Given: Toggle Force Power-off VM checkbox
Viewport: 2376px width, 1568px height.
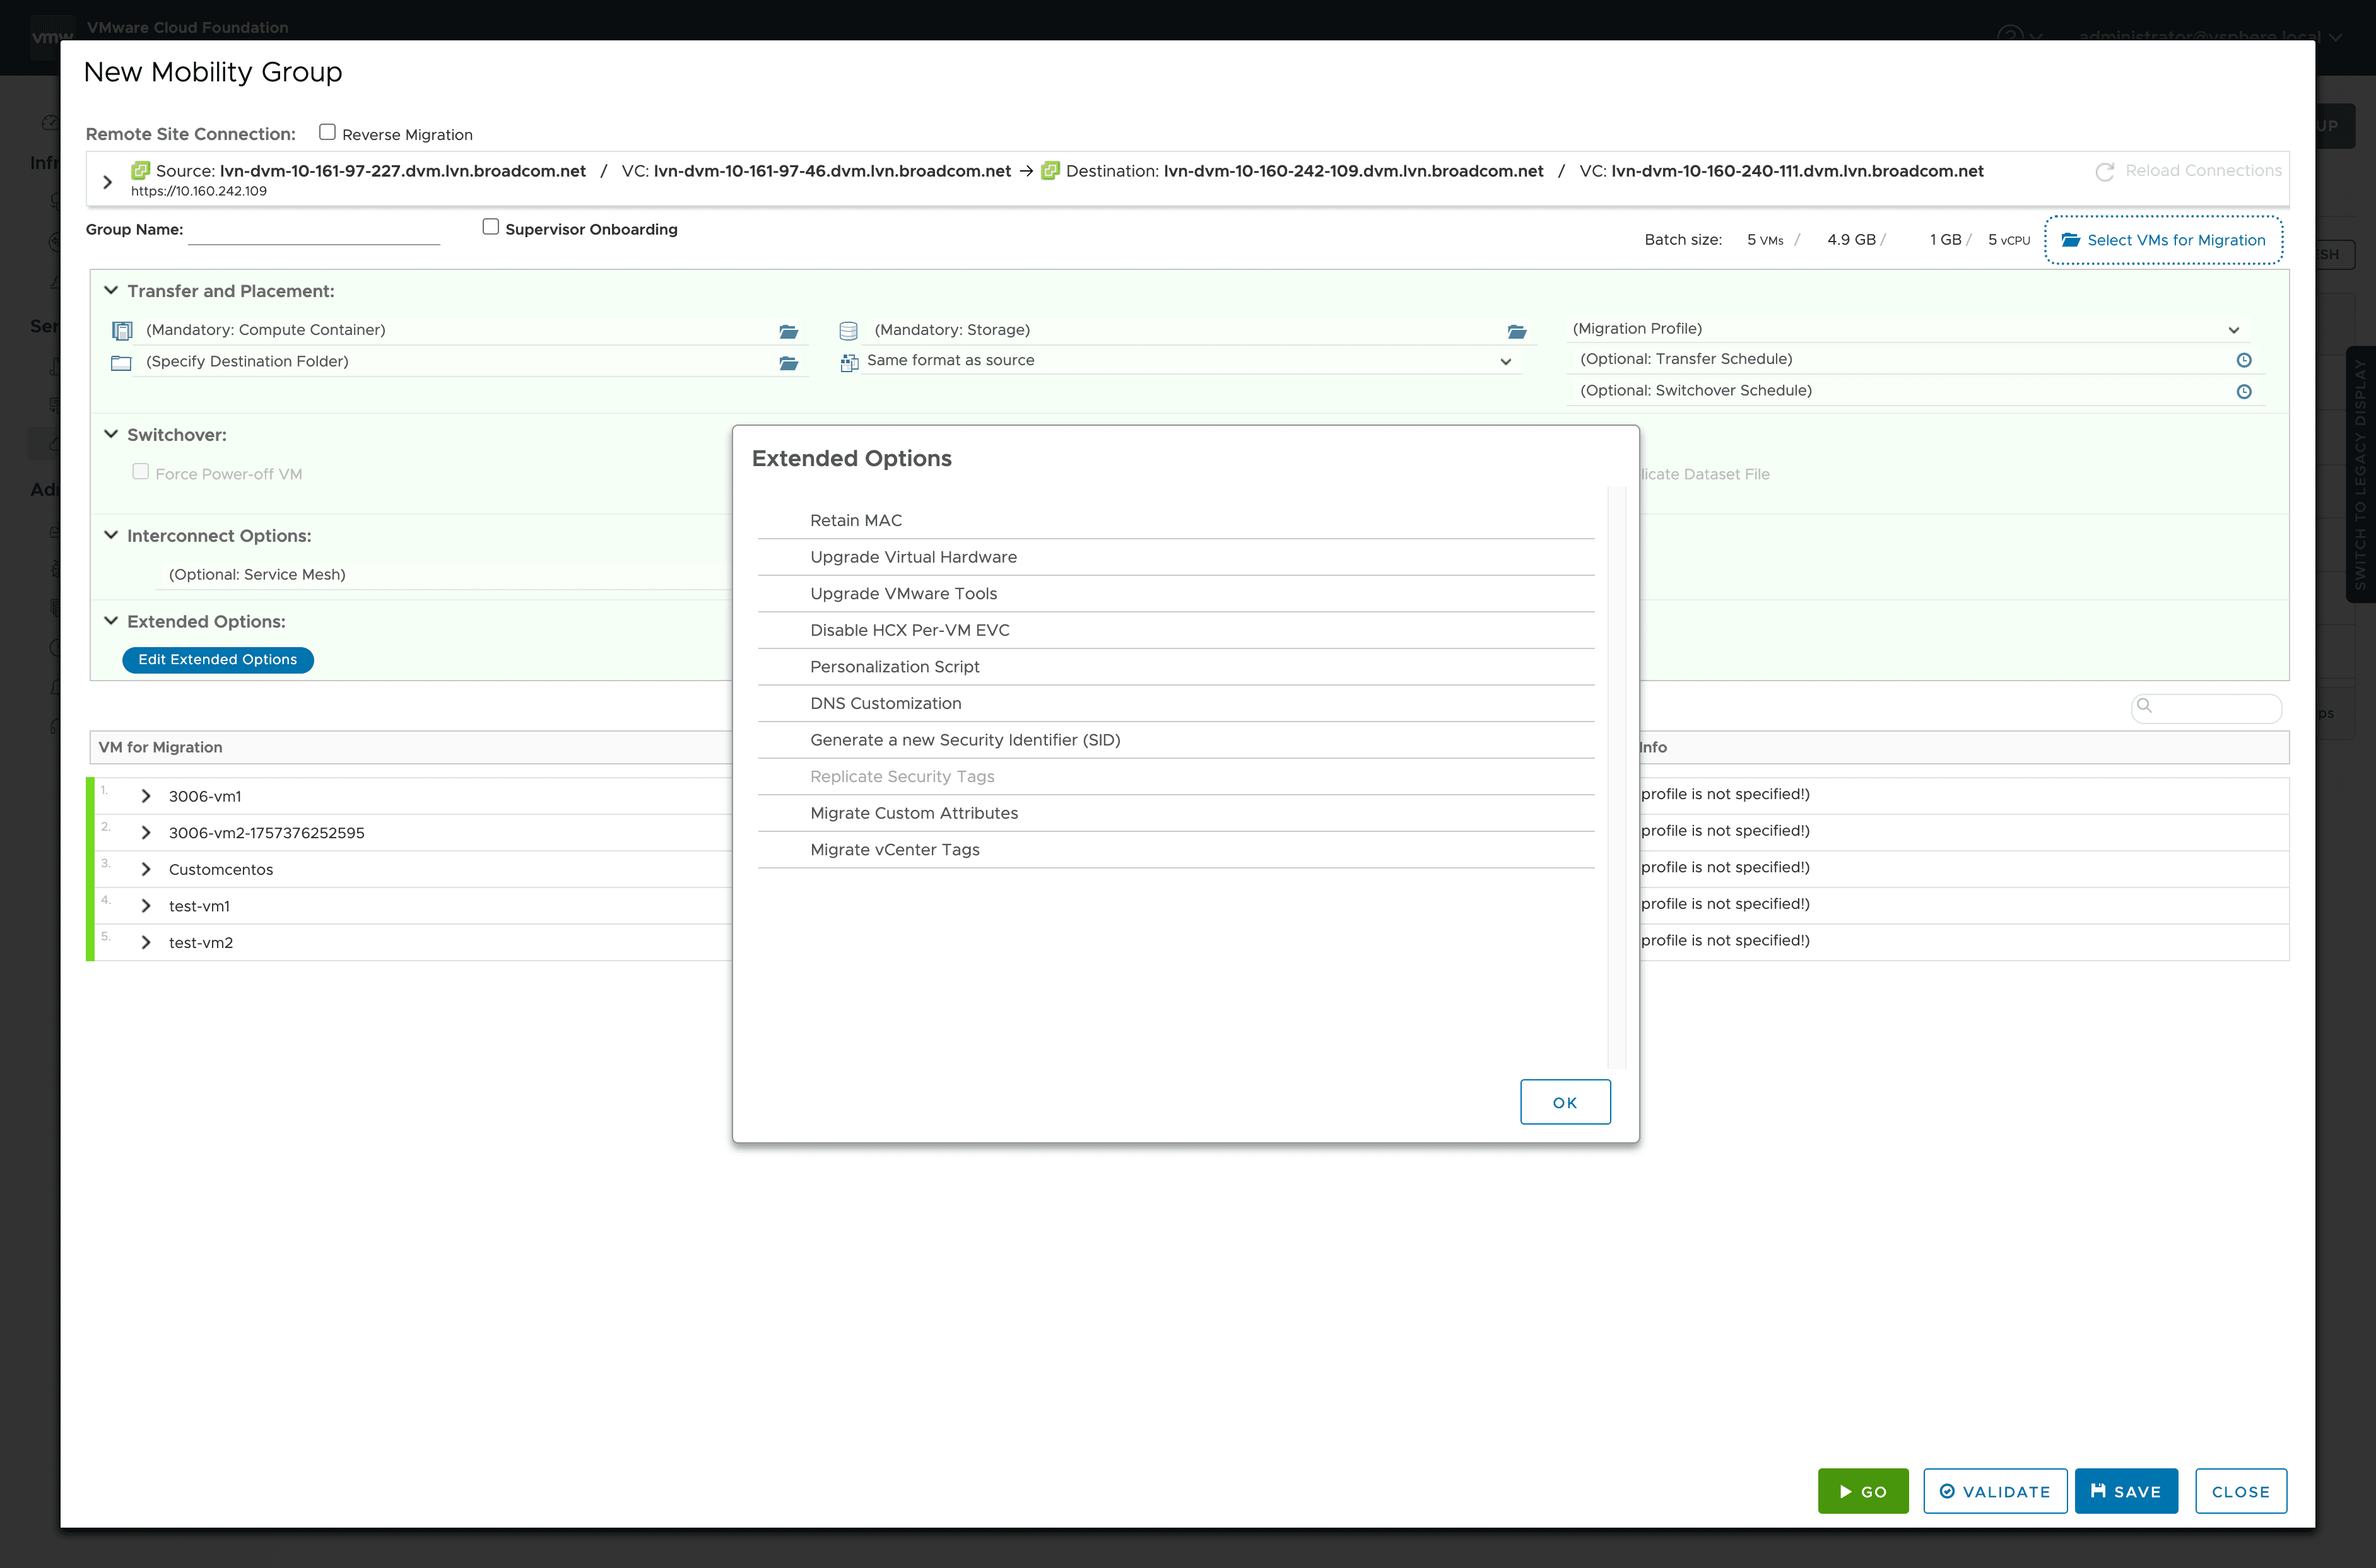Looking at the screenshot, I should [x=141, y=472].
